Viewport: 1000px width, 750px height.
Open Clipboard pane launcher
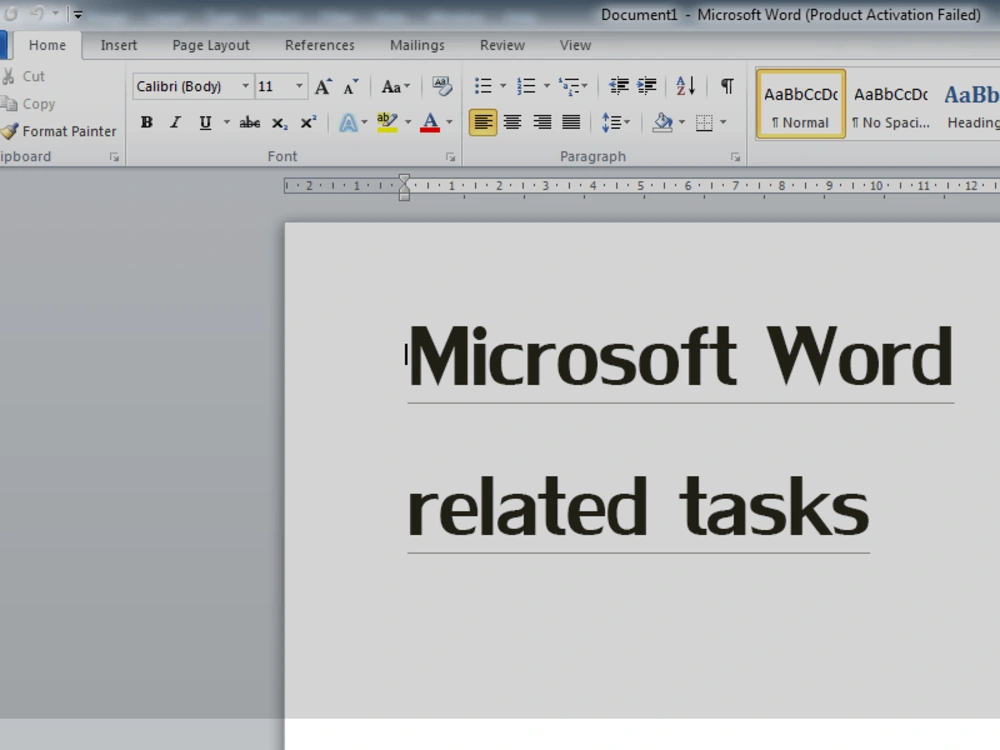click(114, 157)
